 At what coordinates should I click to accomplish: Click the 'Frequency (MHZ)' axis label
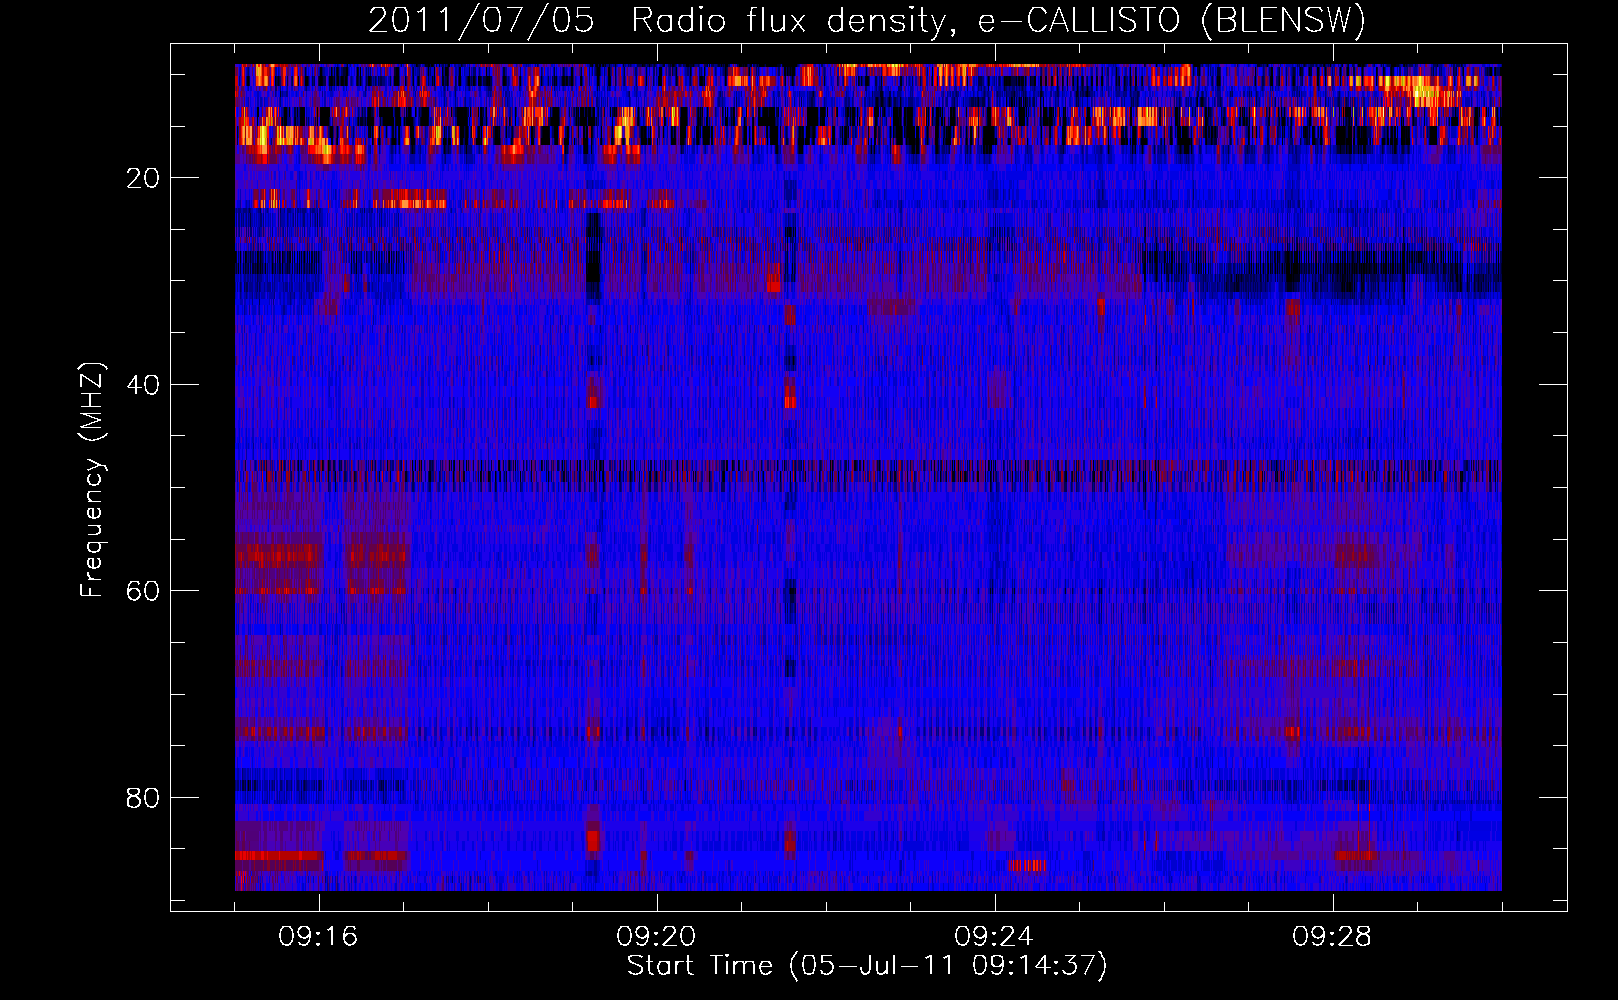tap(92, 480)
